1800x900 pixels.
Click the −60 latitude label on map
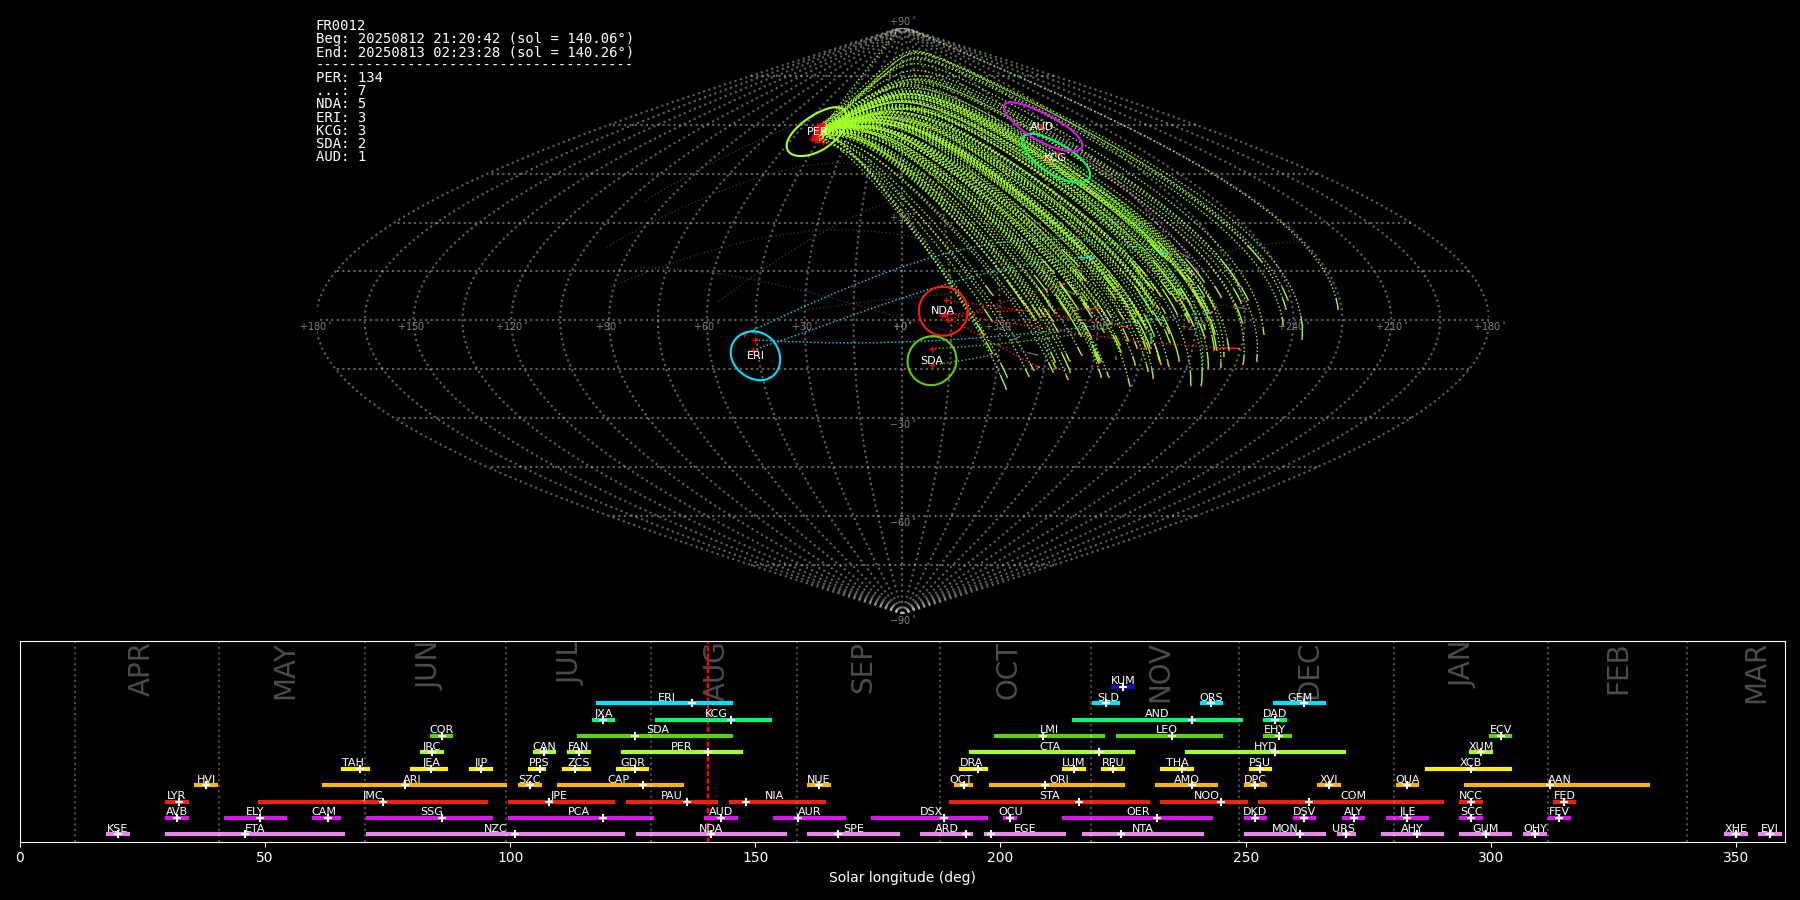tap(901, 522)
